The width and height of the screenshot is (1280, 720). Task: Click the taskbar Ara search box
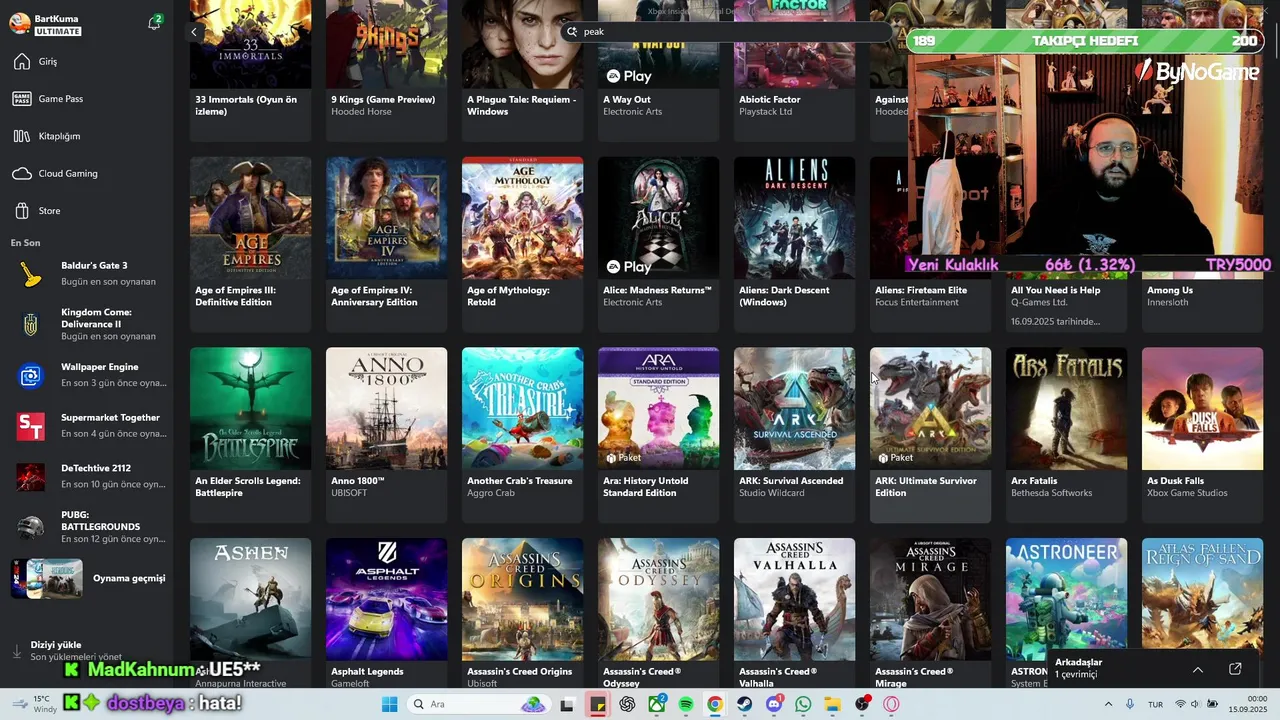pyautogui.click(x=477, y=704)
